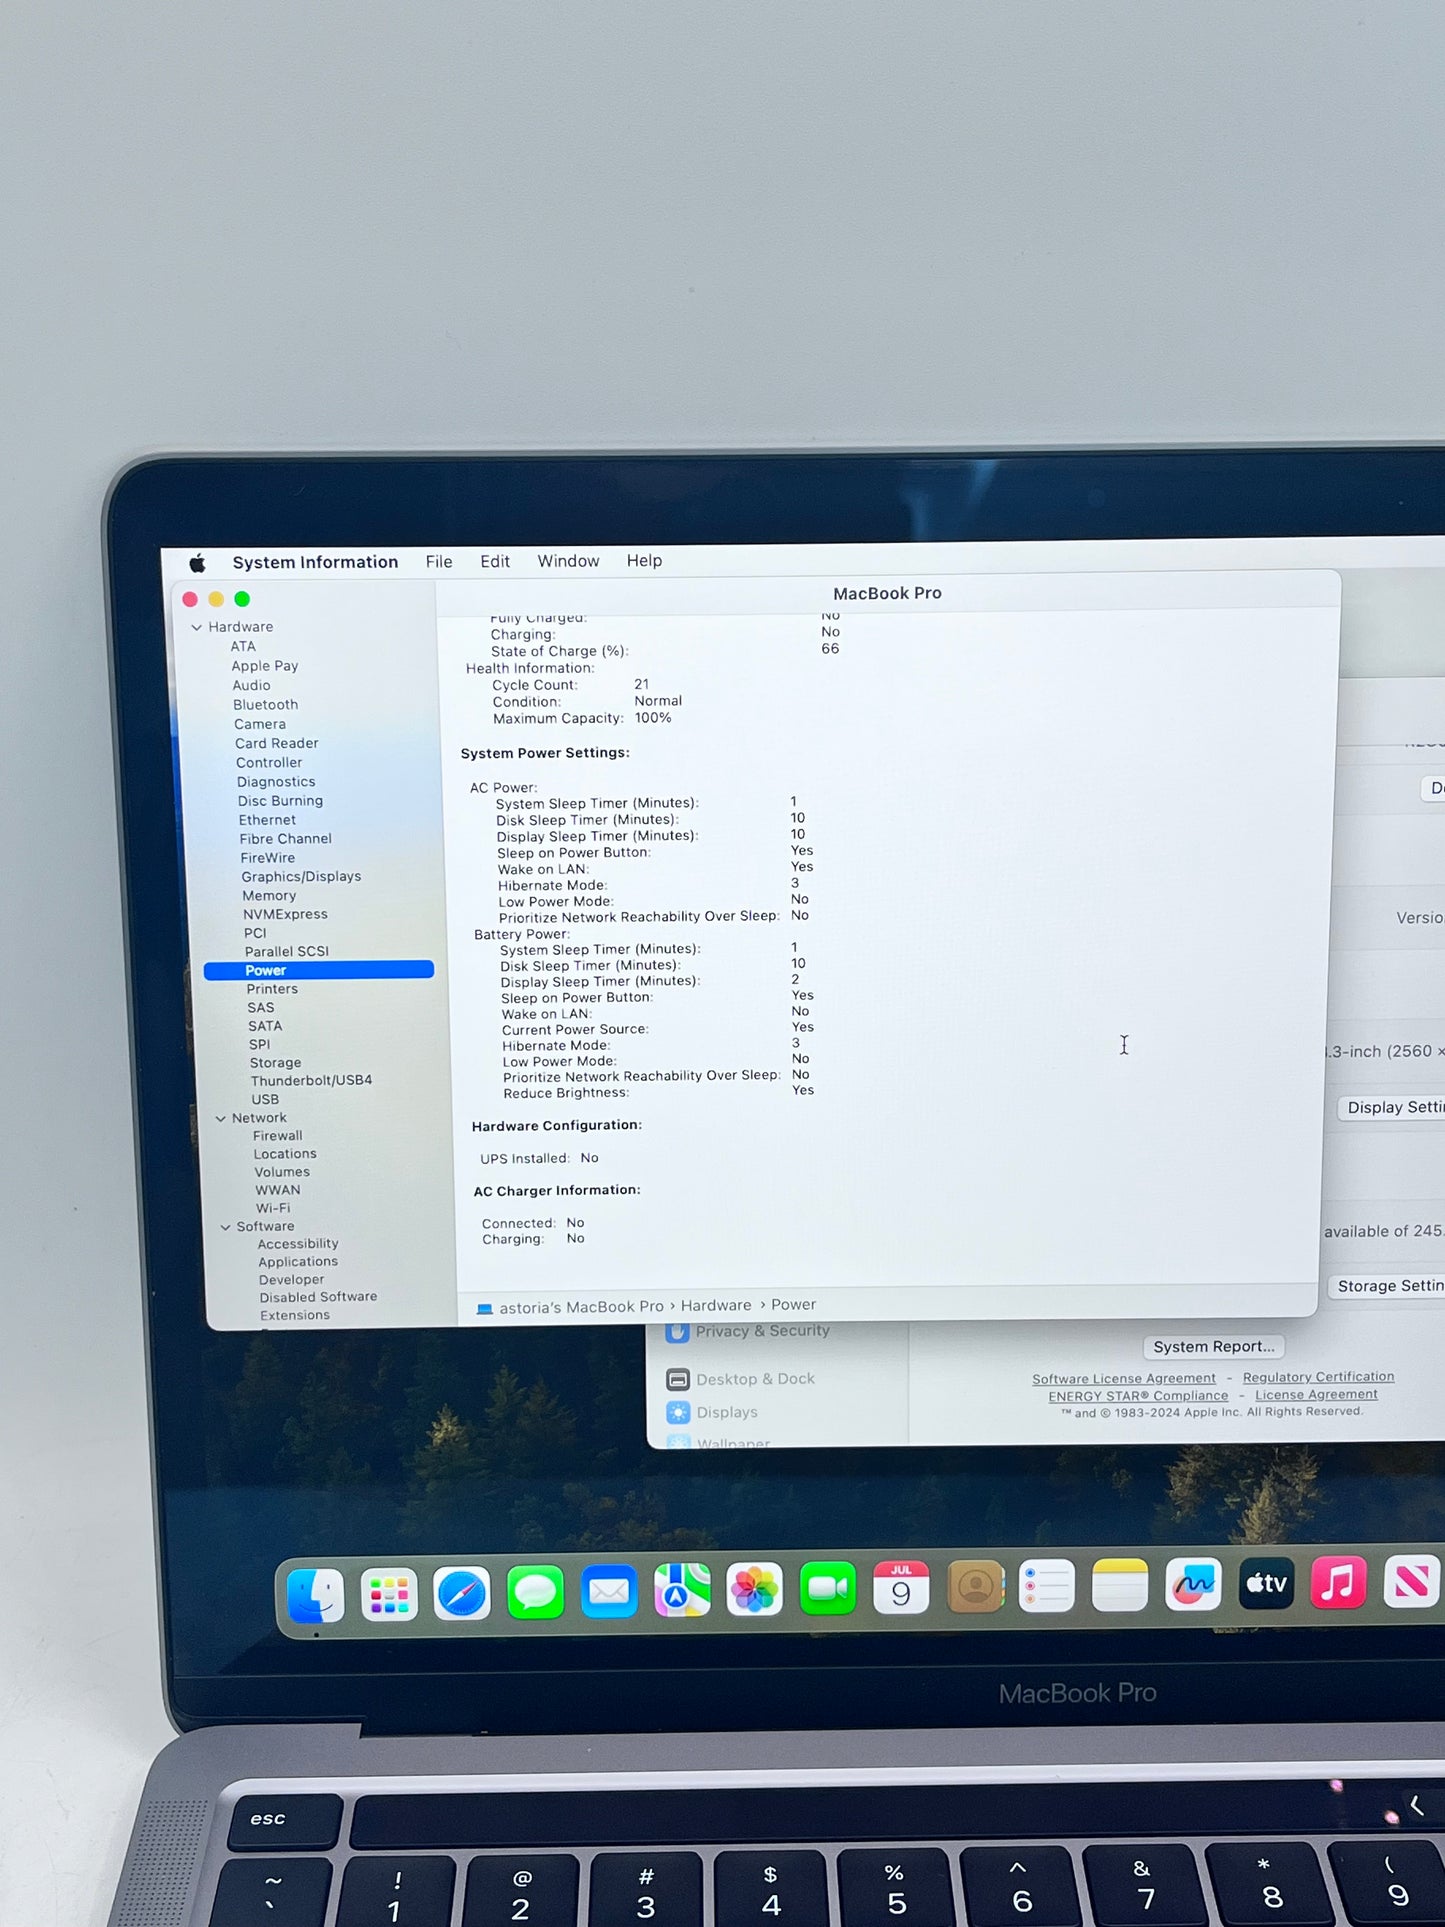This screenshot has height=1927, width=1445.
Task: Open the Software License Agreement link
Action: click(1124, 1379)
